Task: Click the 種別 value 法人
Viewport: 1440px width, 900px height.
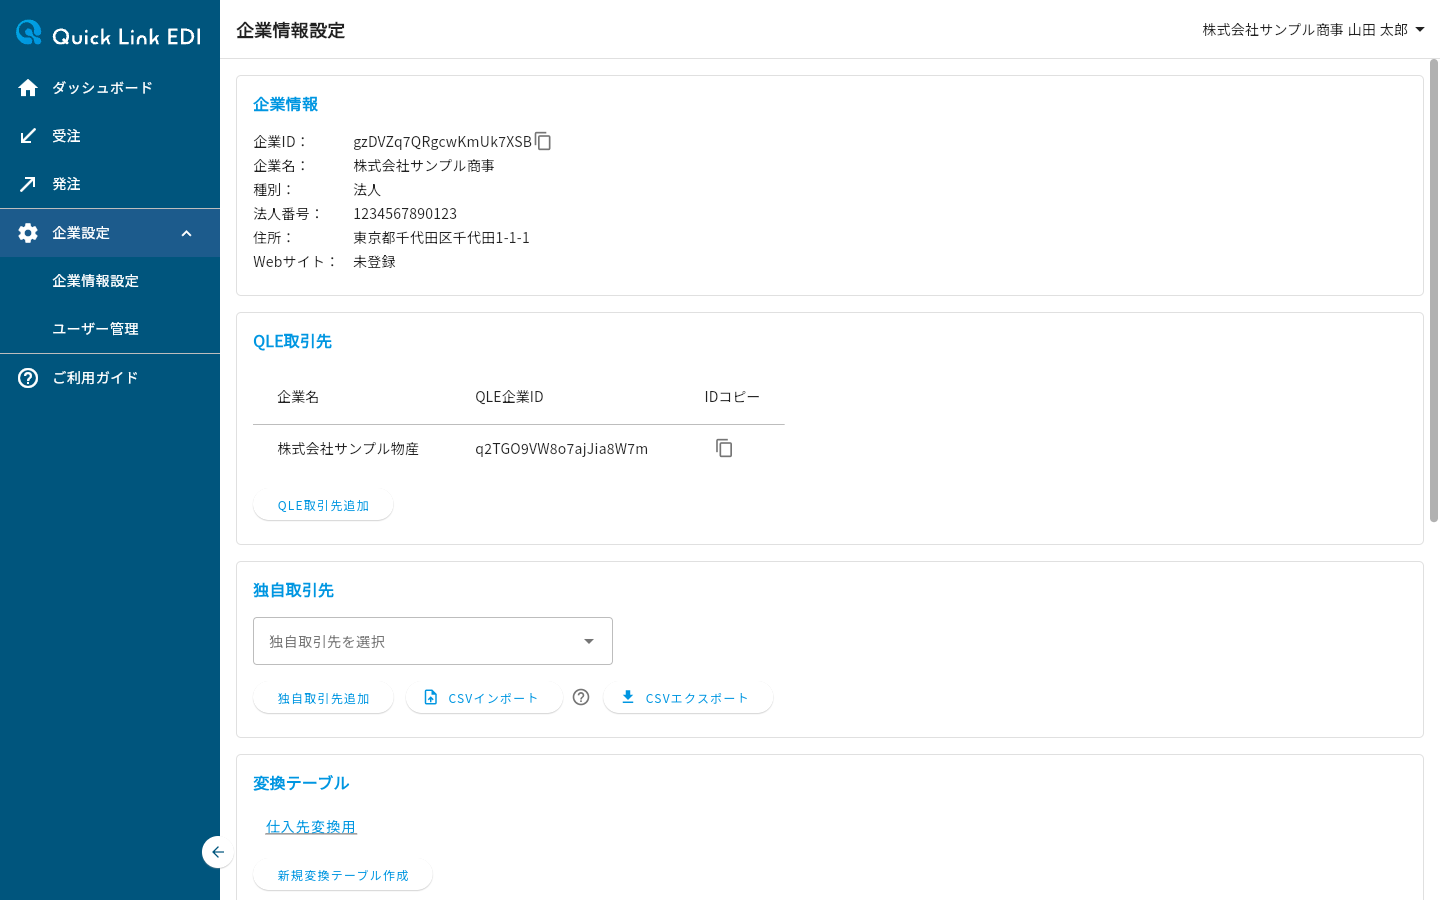Action: pos(367,190)
